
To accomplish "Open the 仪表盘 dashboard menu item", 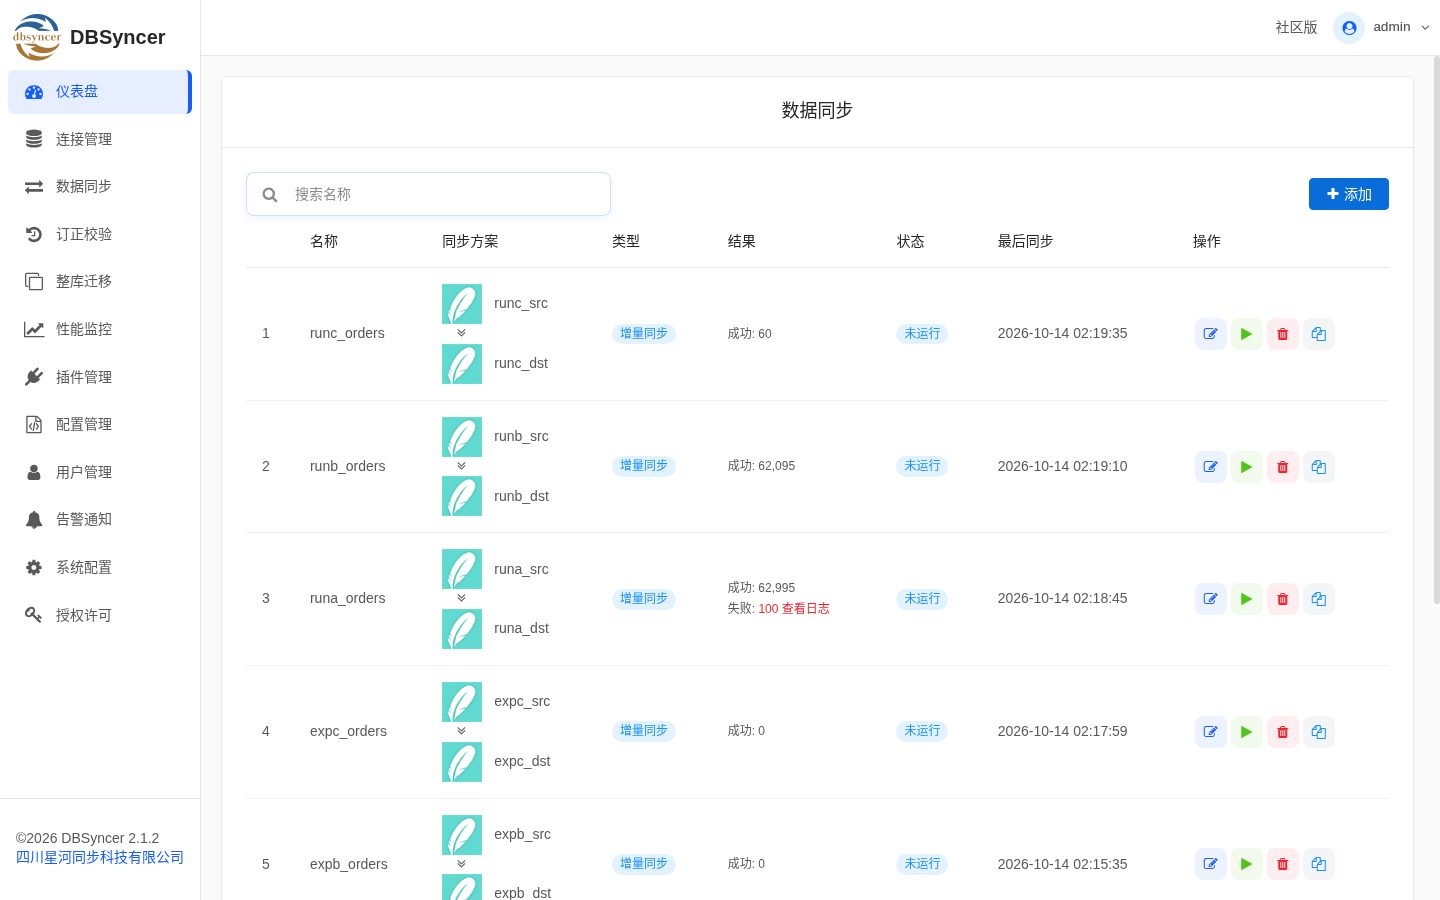I will (x=99, y=92).
